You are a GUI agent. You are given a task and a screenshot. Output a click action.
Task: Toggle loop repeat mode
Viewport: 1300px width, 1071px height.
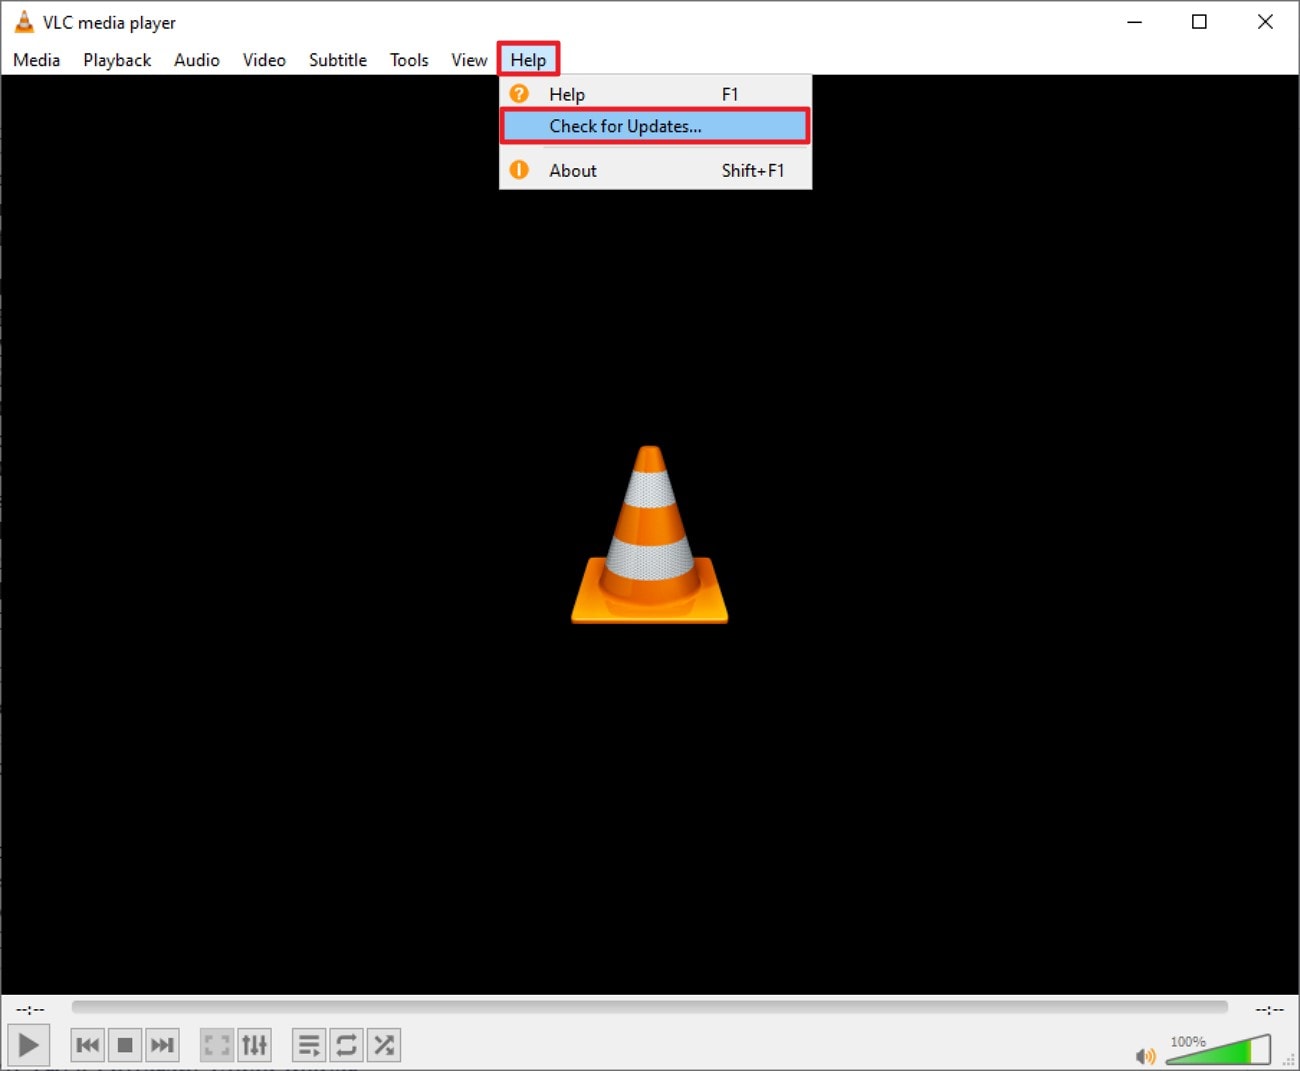[346, 1046]
